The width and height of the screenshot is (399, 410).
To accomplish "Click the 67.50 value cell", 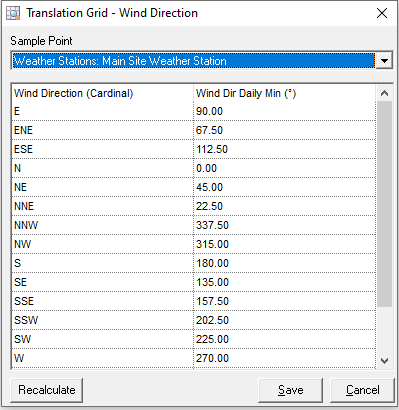I will (x=285, y=130).
